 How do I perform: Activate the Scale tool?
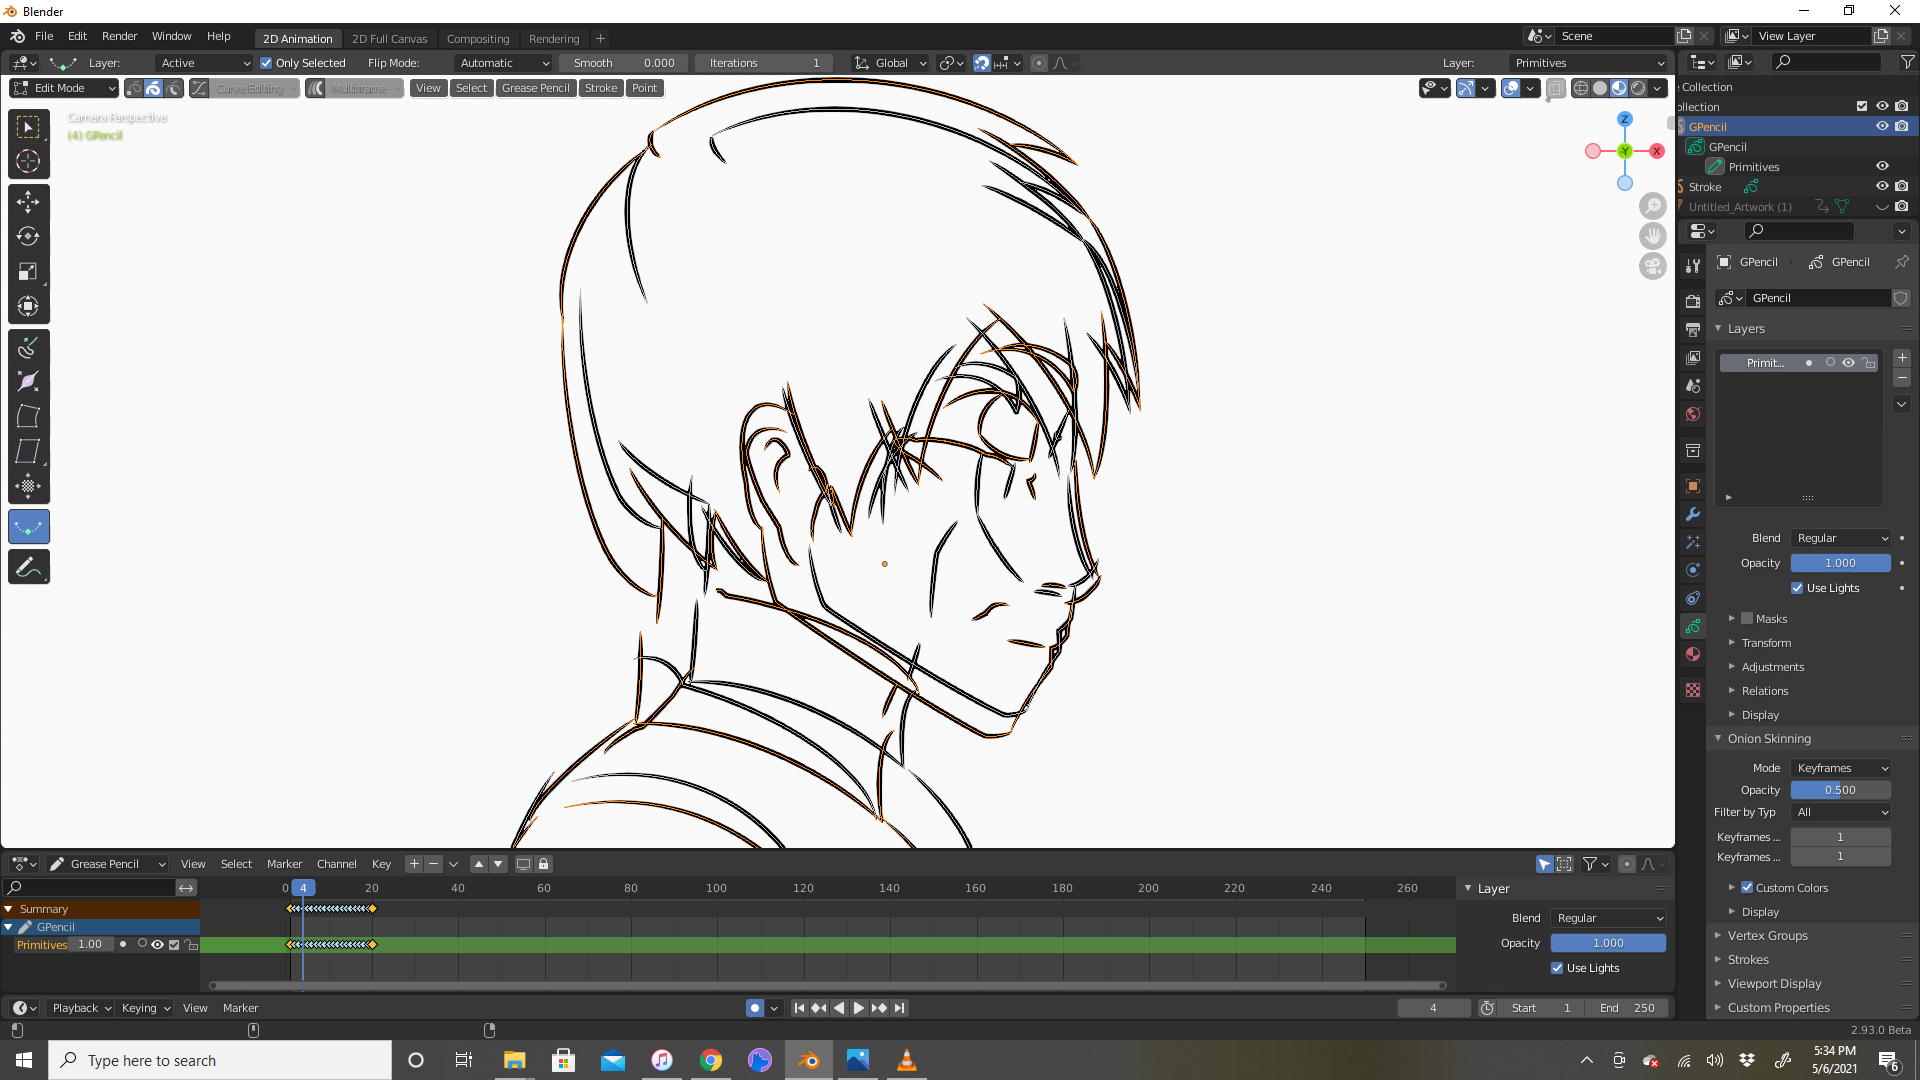(28, 272)
